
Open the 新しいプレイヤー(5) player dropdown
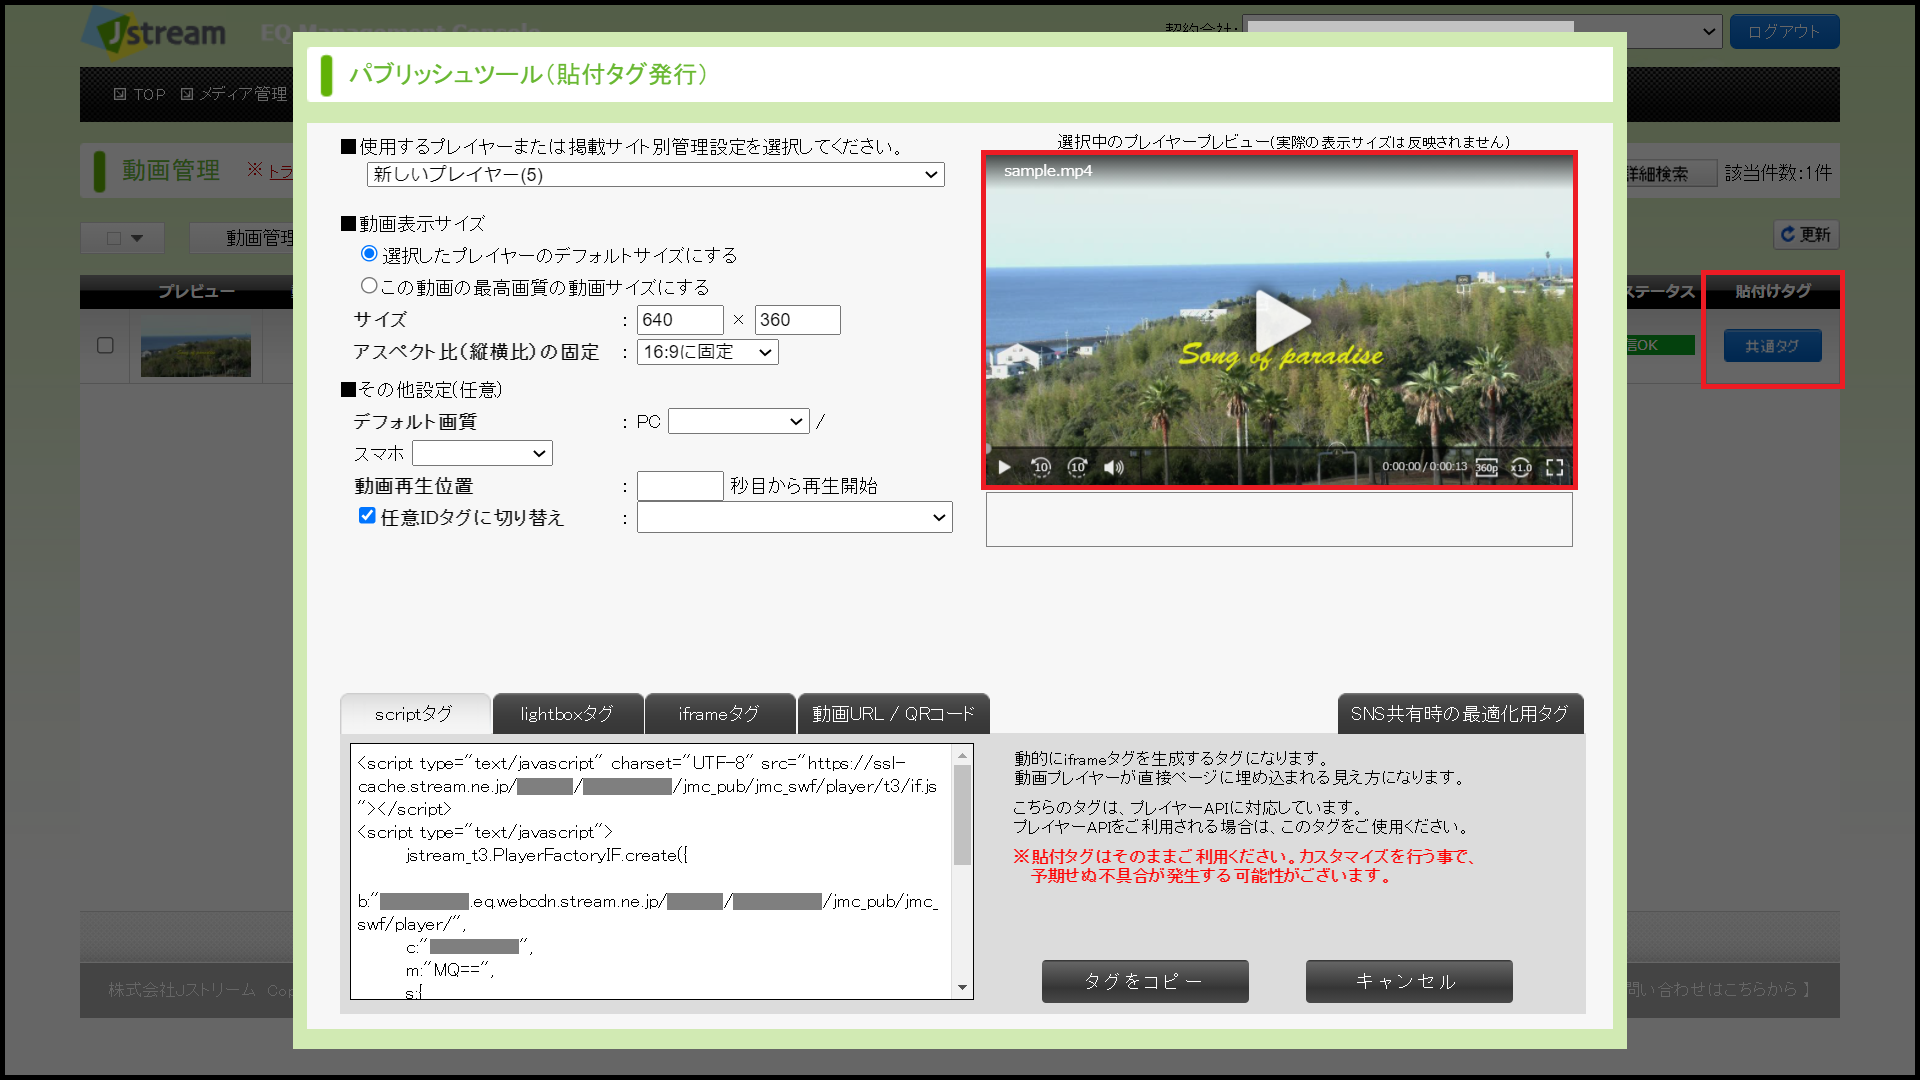click(x=655, y=175)
